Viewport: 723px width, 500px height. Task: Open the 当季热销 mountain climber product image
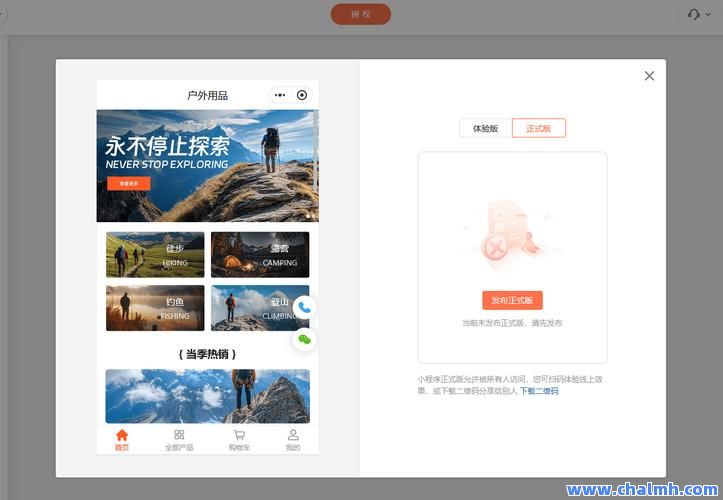tap(207, 396)
